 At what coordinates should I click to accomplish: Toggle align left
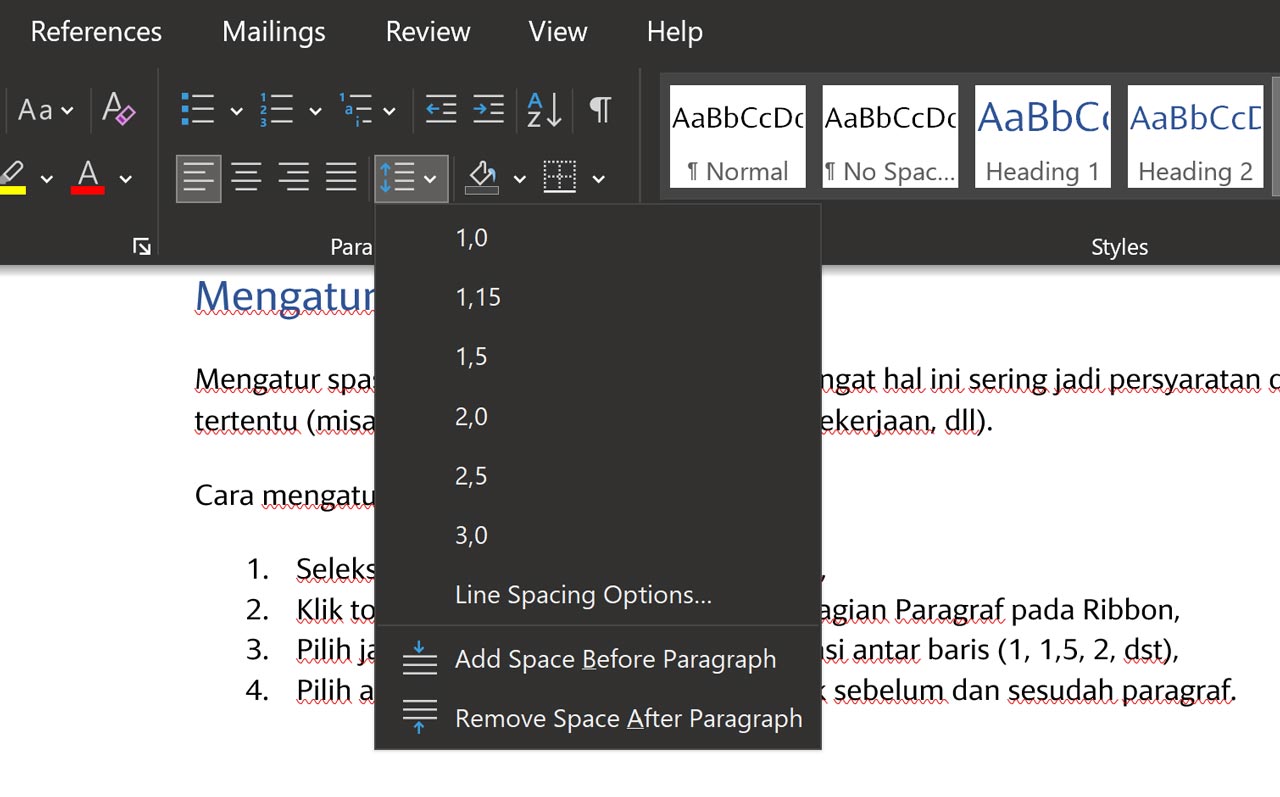198,178
